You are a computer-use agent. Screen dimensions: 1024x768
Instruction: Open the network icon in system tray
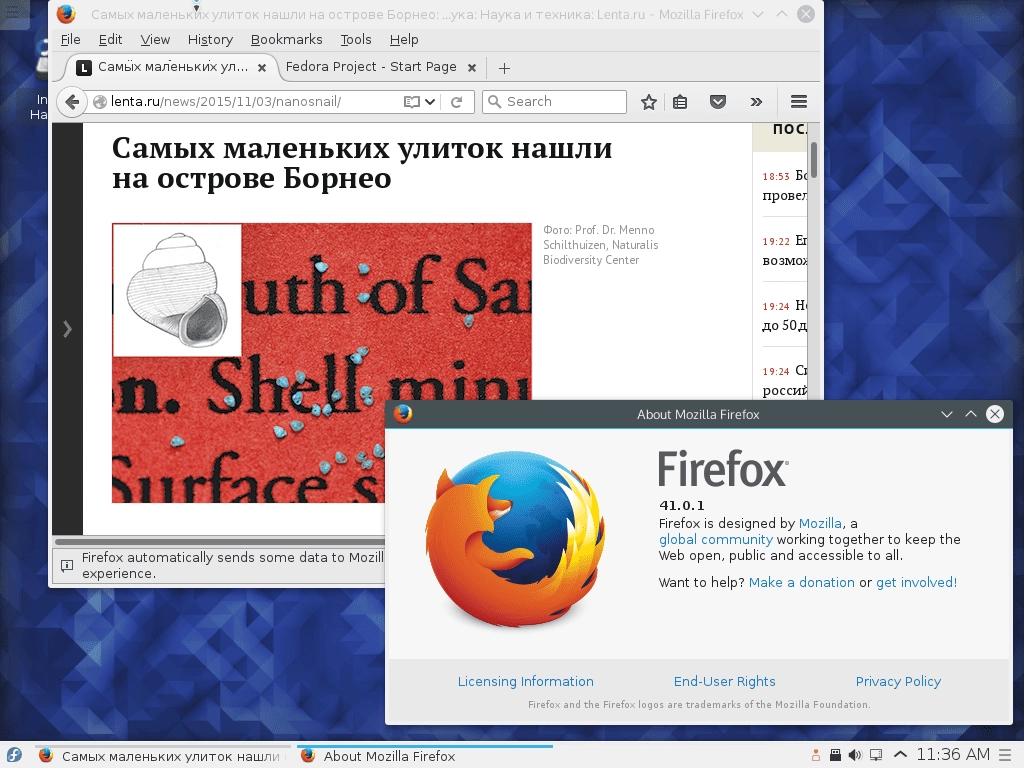tap(876, 756)
